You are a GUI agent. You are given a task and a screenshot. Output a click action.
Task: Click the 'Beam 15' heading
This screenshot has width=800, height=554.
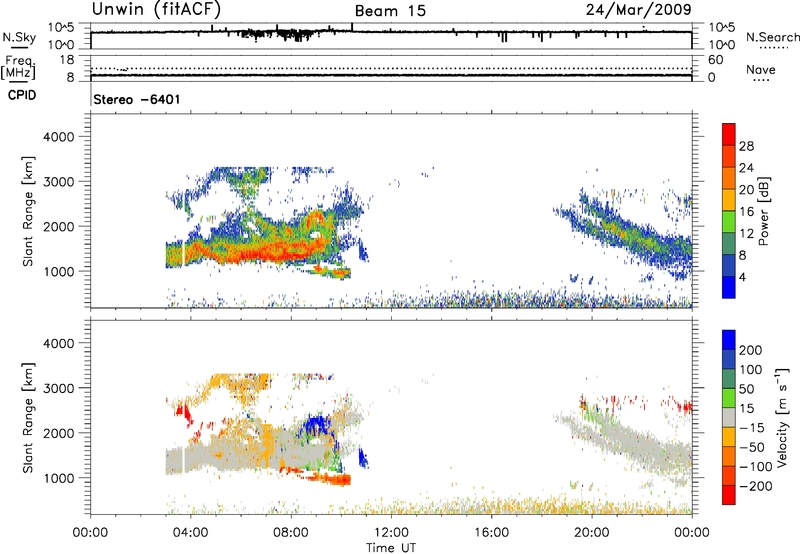[390, 11]
